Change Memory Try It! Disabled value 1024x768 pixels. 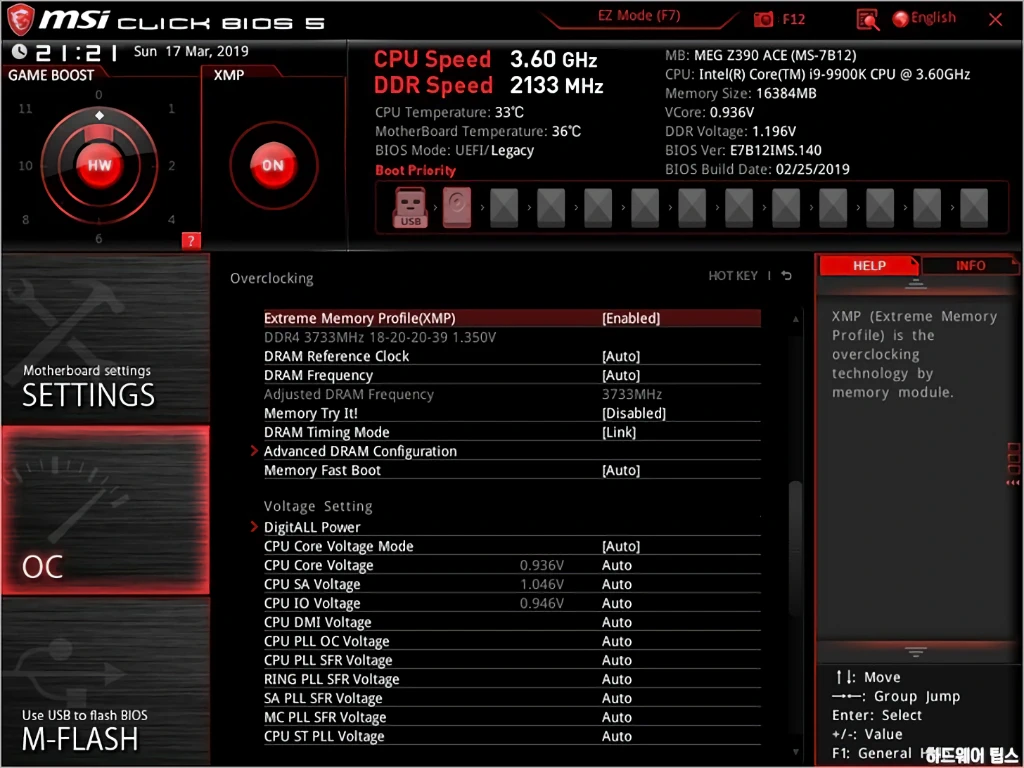(x=633, y=413)
